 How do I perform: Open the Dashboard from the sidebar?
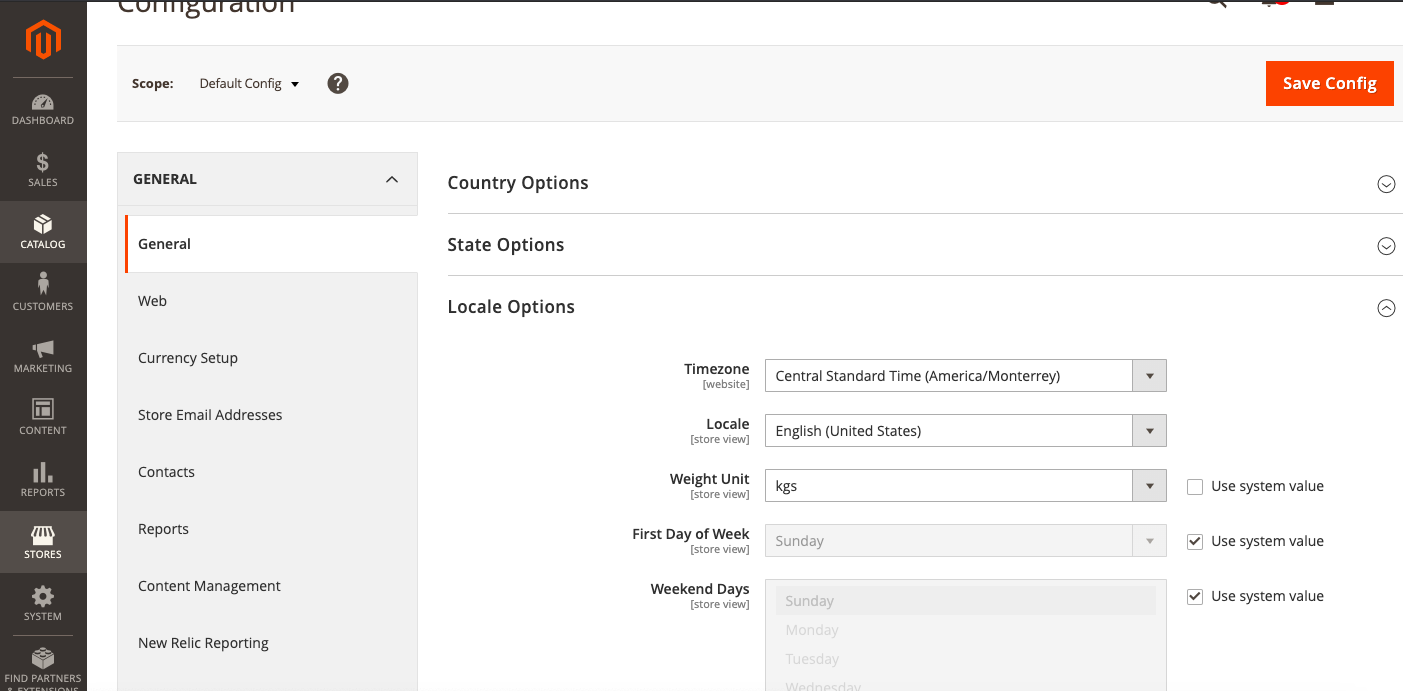tap(43, 105)
